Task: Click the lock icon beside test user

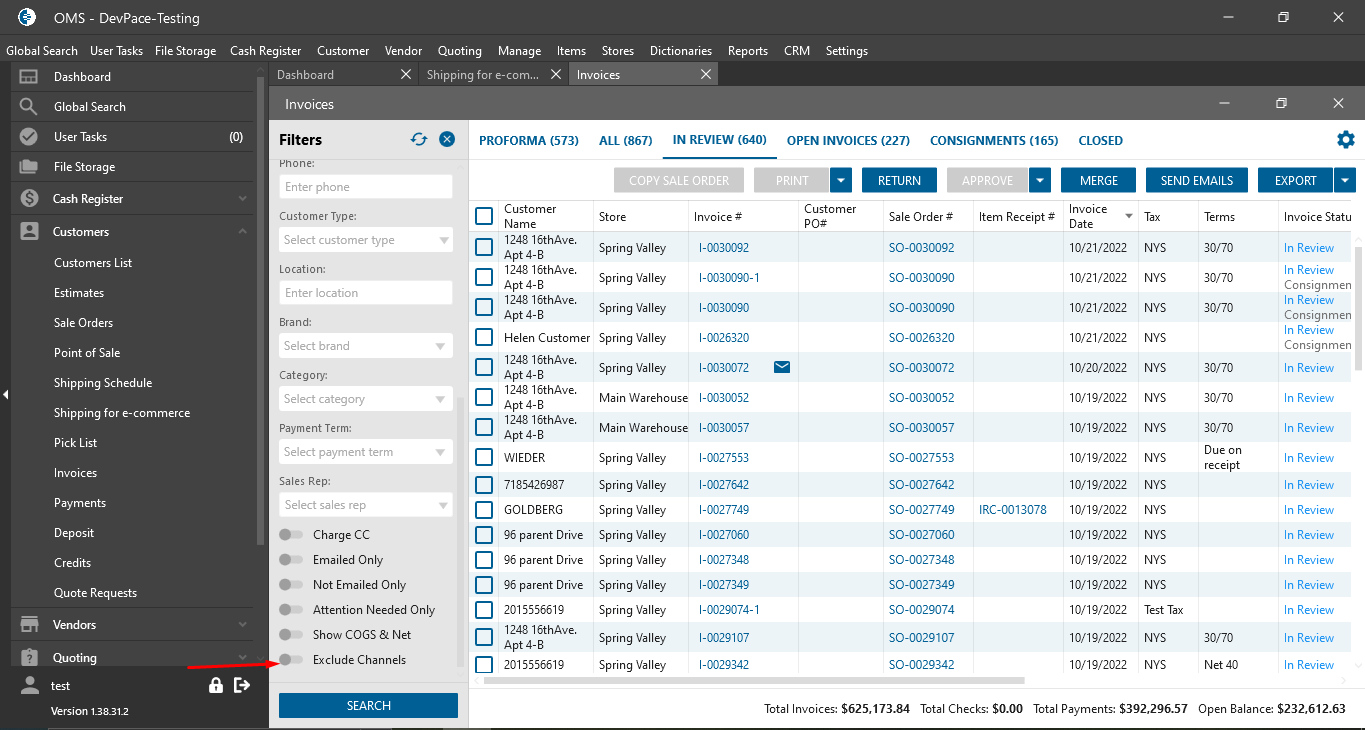Action: click(216, 686)
